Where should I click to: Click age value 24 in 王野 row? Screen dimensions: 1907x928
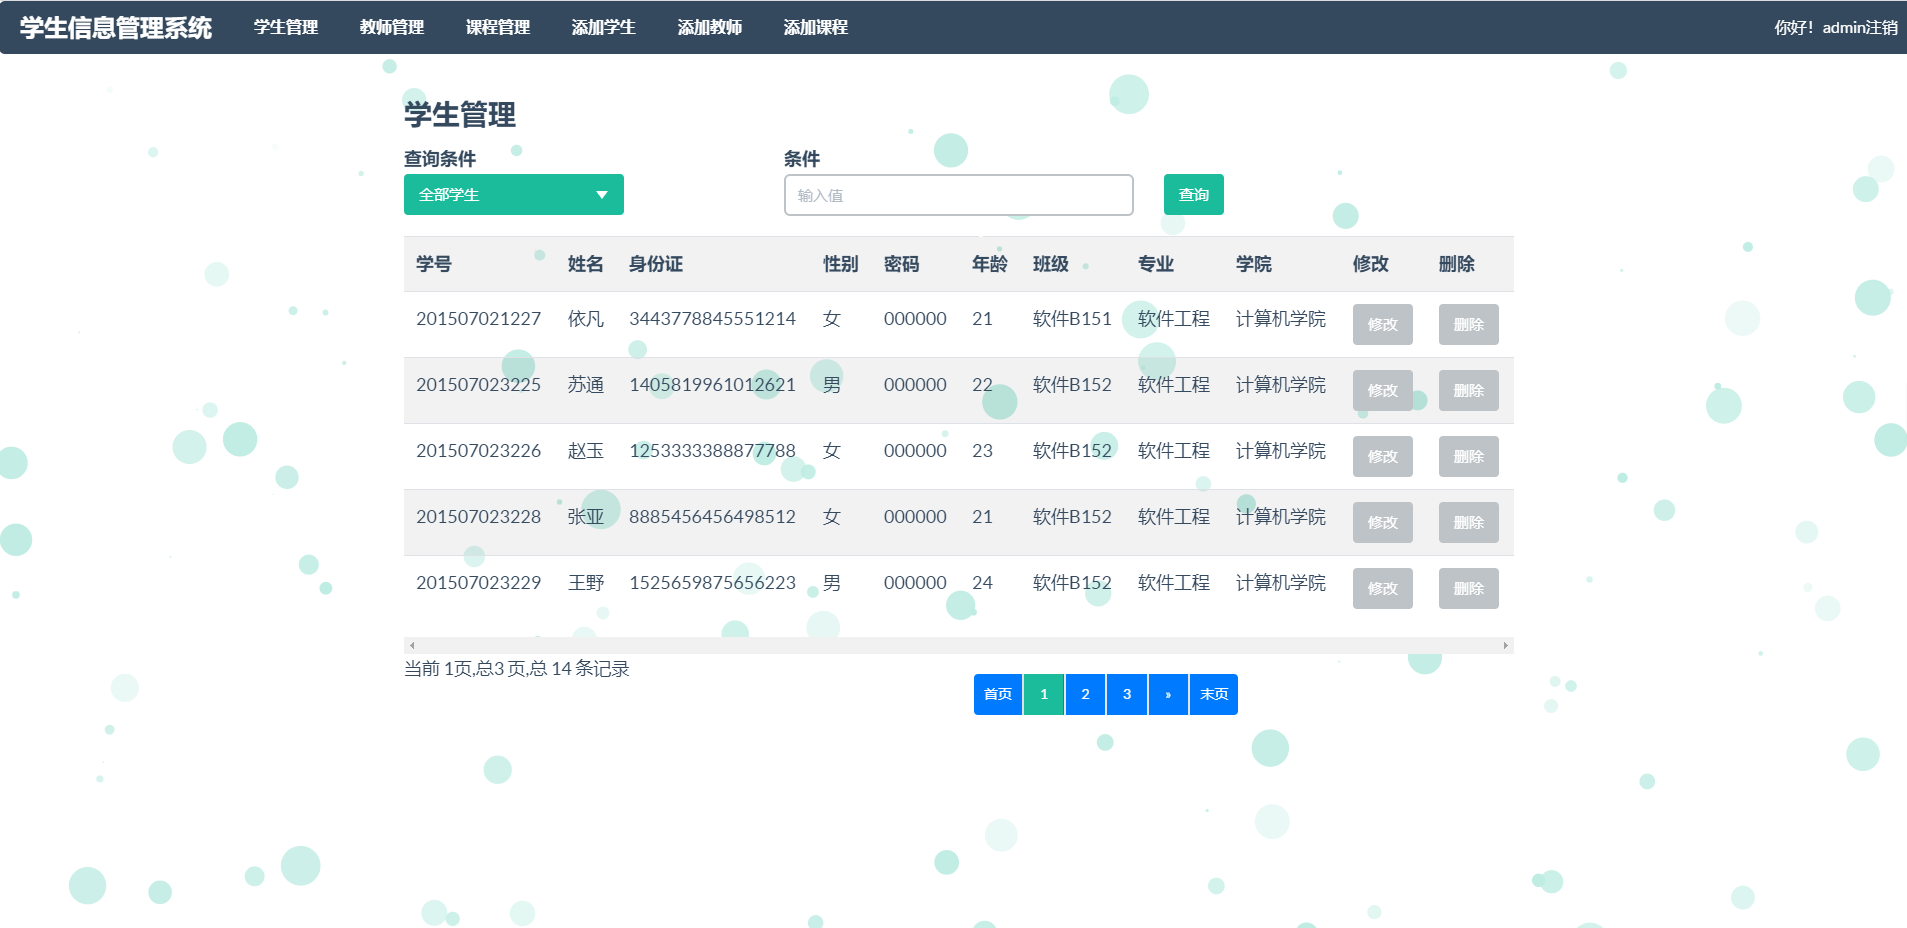(x=982, y=582)
